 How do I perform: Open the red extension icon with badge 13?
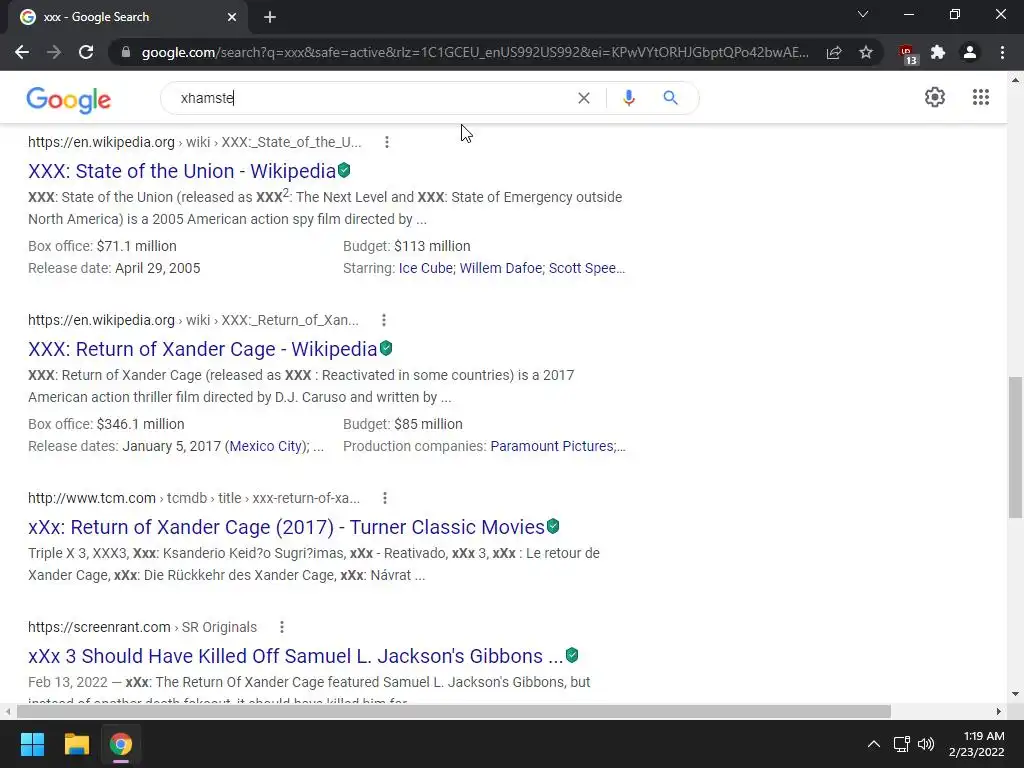click(x=907, y=54)
